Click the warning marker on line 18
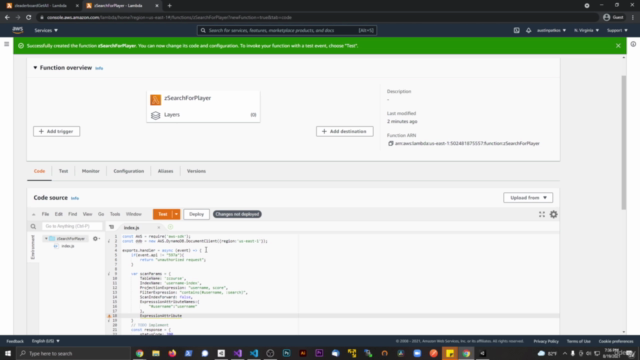The image size is (640, 360). coord(109,316)
